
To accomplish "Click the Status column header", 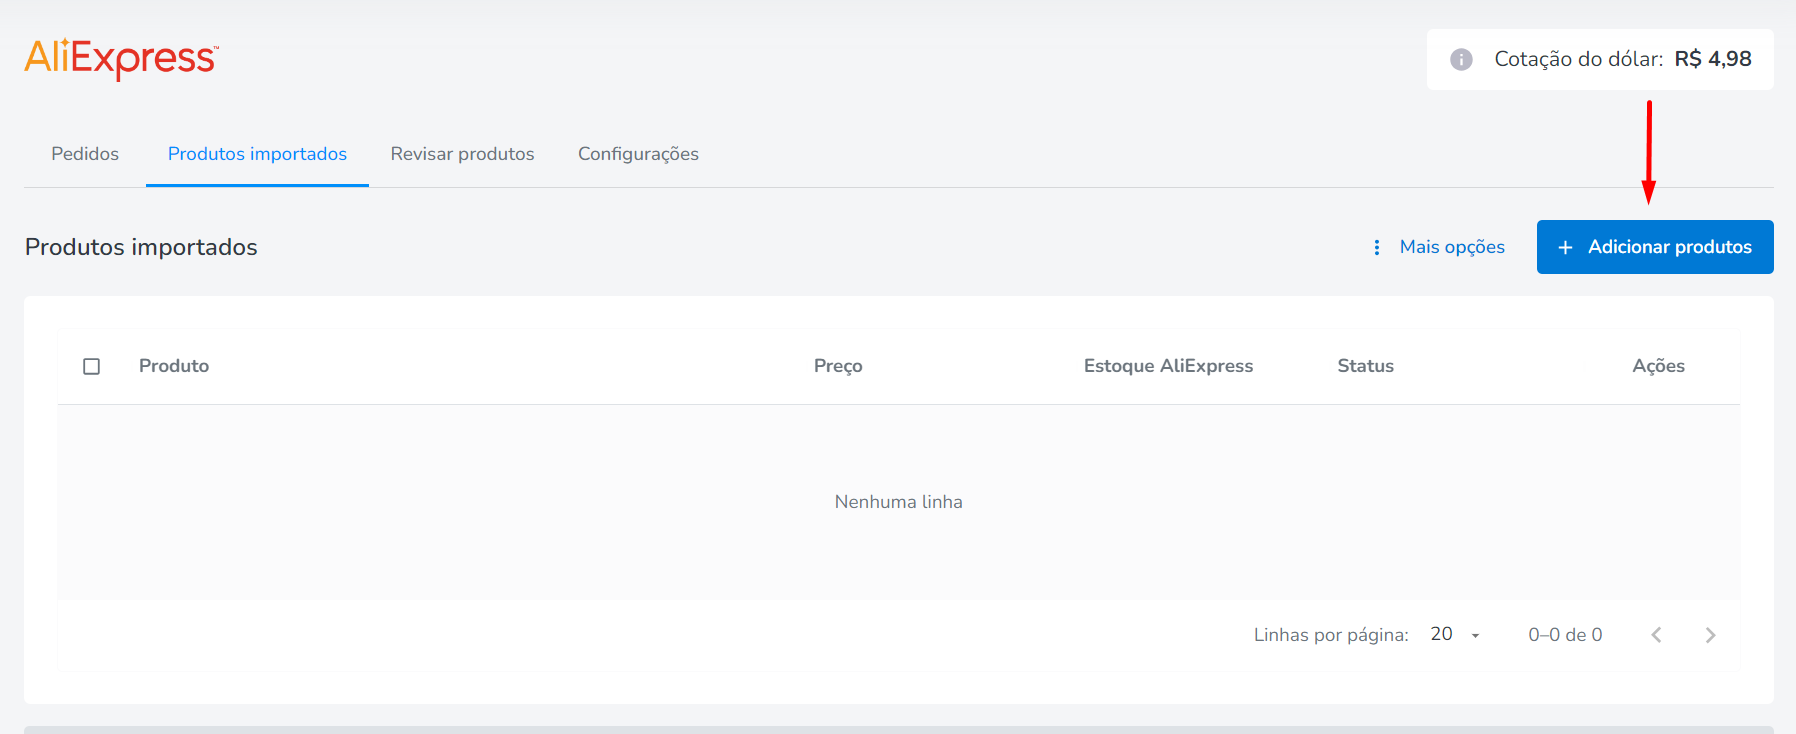I will point(1365,366).
